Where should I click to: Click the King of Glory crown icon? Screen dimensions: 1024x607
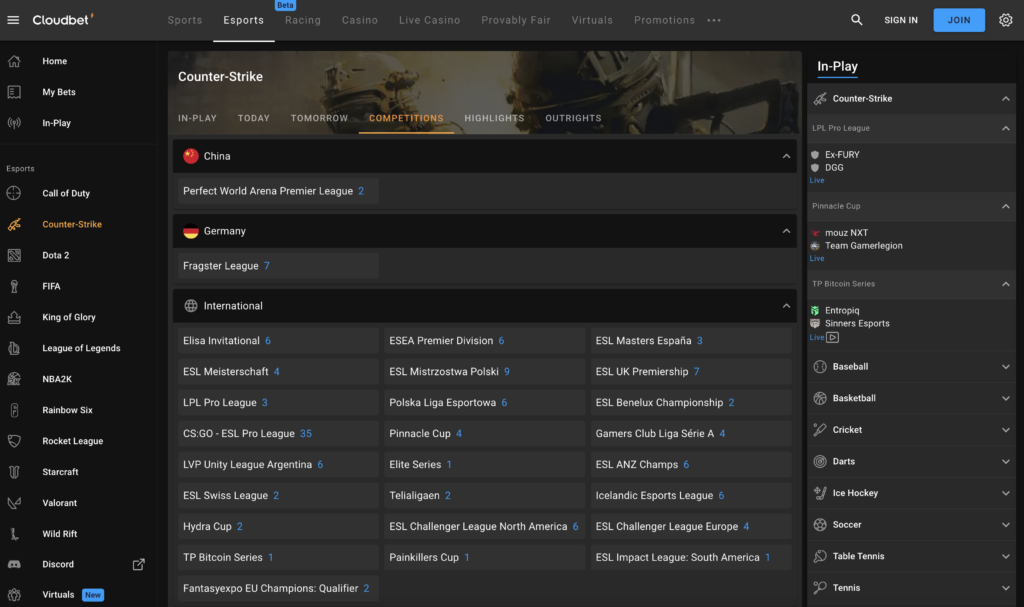(x=14, y=317)
